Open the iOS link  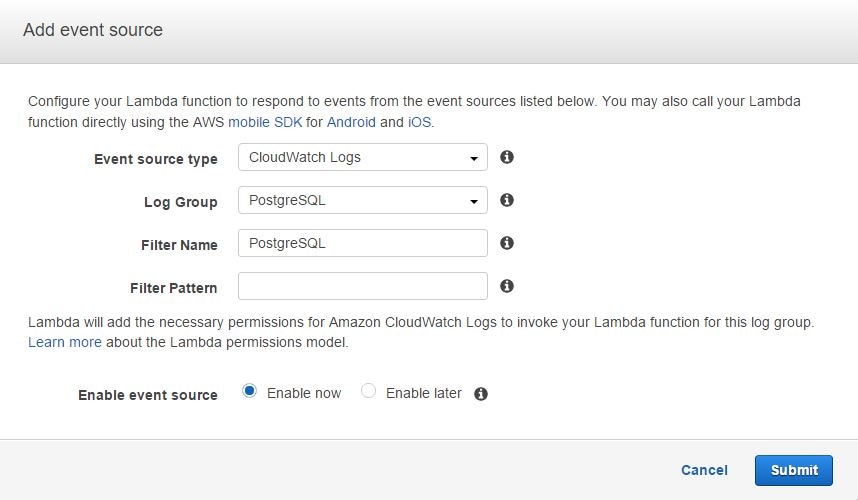coord(419,122)
